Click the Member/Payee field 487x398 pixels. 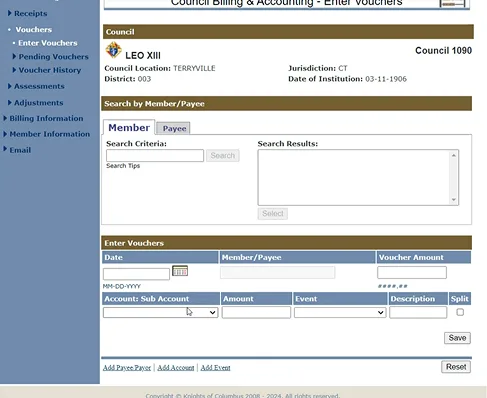tap(278, 272)
